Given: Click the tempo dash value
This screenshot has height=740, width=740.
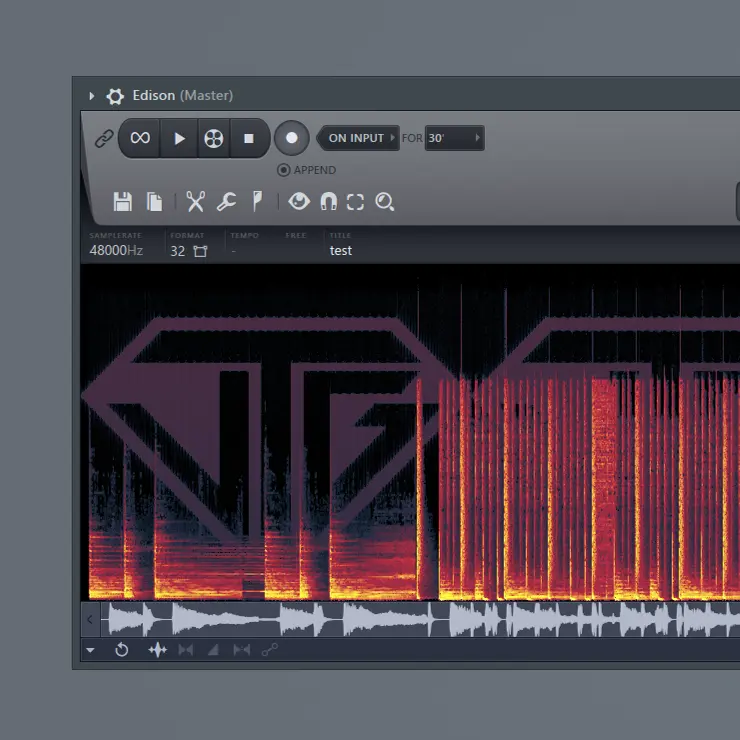Looking at the screenshot, I should (234, 252).
